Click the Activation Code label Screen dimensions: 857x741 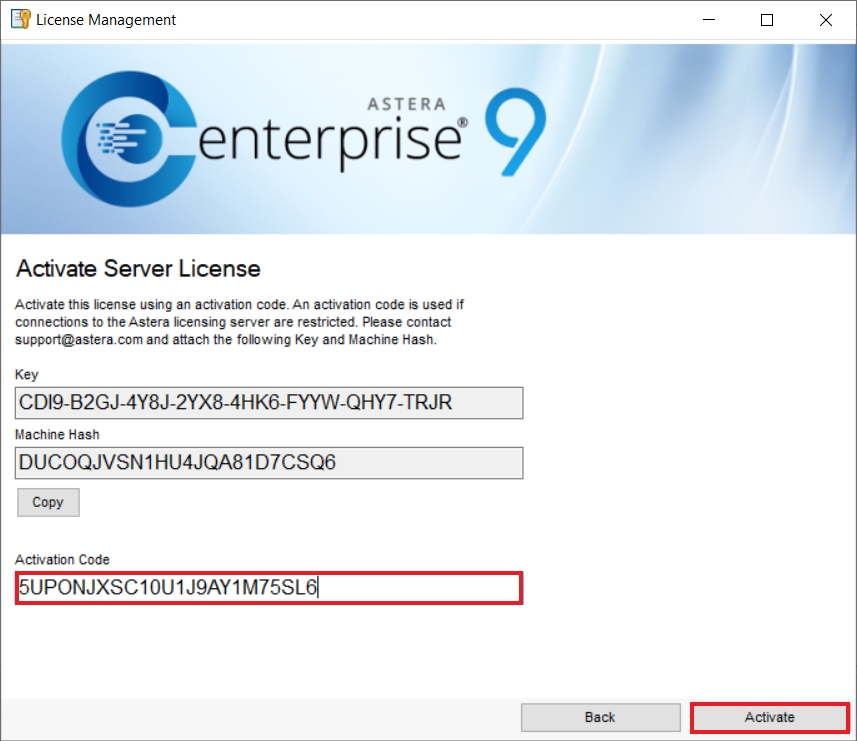tap(62, 560)
